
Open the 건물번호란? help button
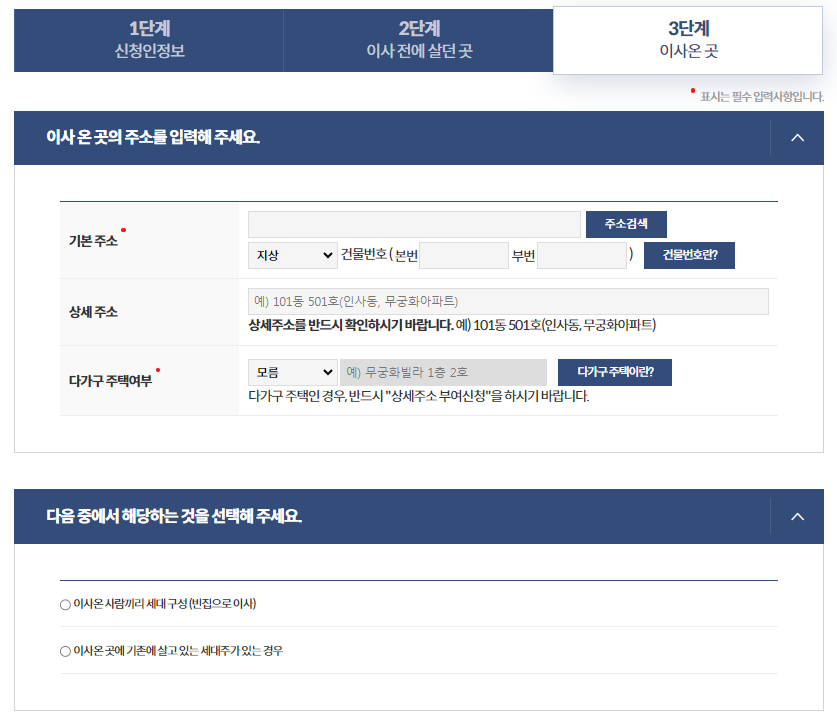pyautogui.click(x=688, y=255)
